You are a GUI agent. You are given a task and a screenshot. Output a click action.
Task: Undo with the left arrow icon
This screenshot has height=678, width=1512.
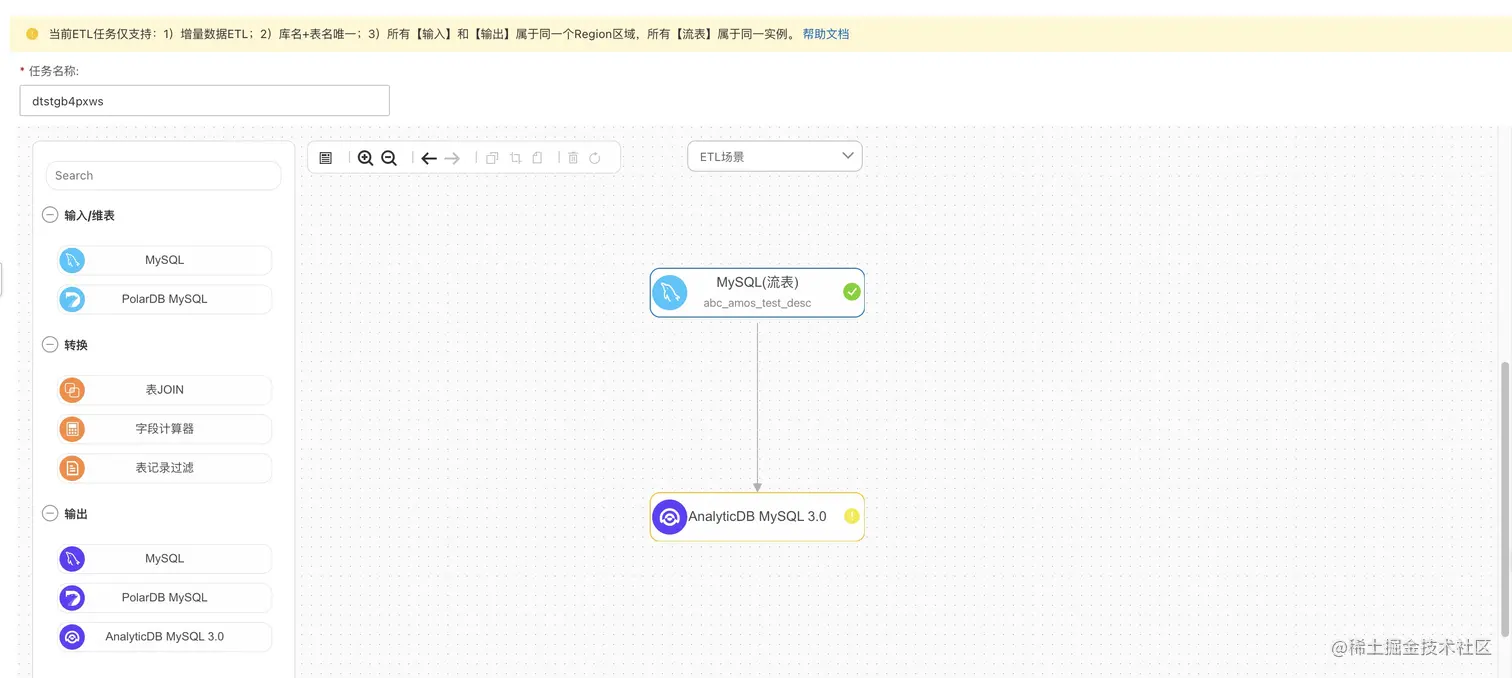(x=429, y=158)
